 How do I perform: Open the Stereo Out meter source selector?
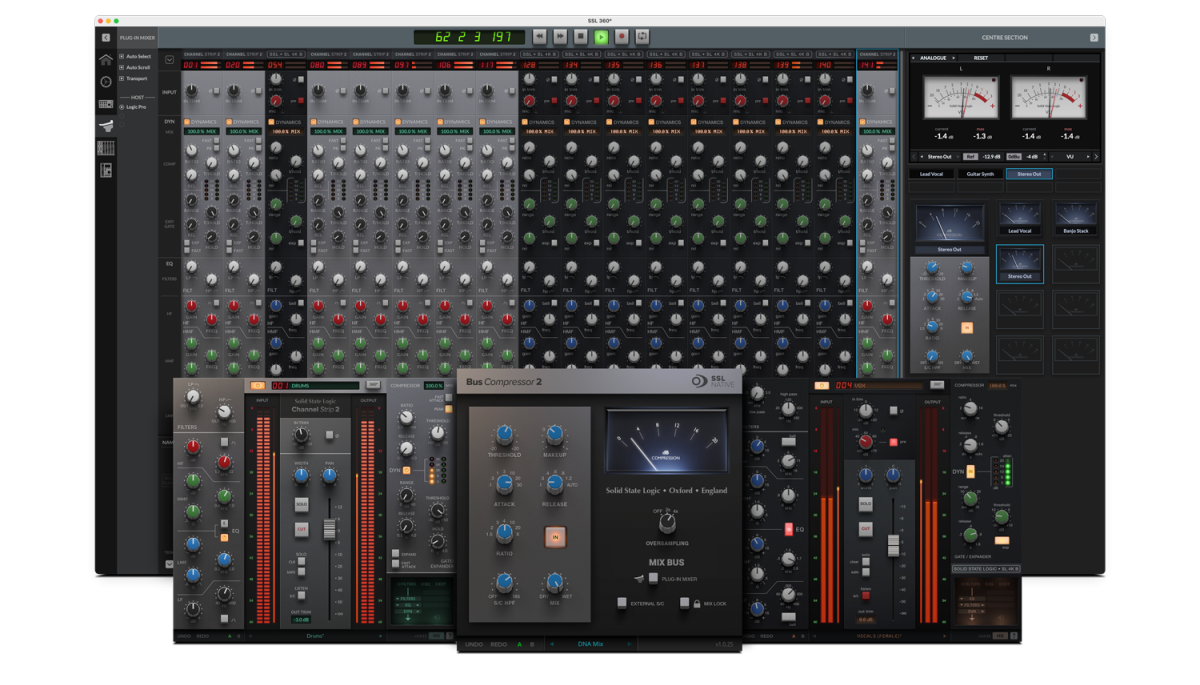pos(940,156)
